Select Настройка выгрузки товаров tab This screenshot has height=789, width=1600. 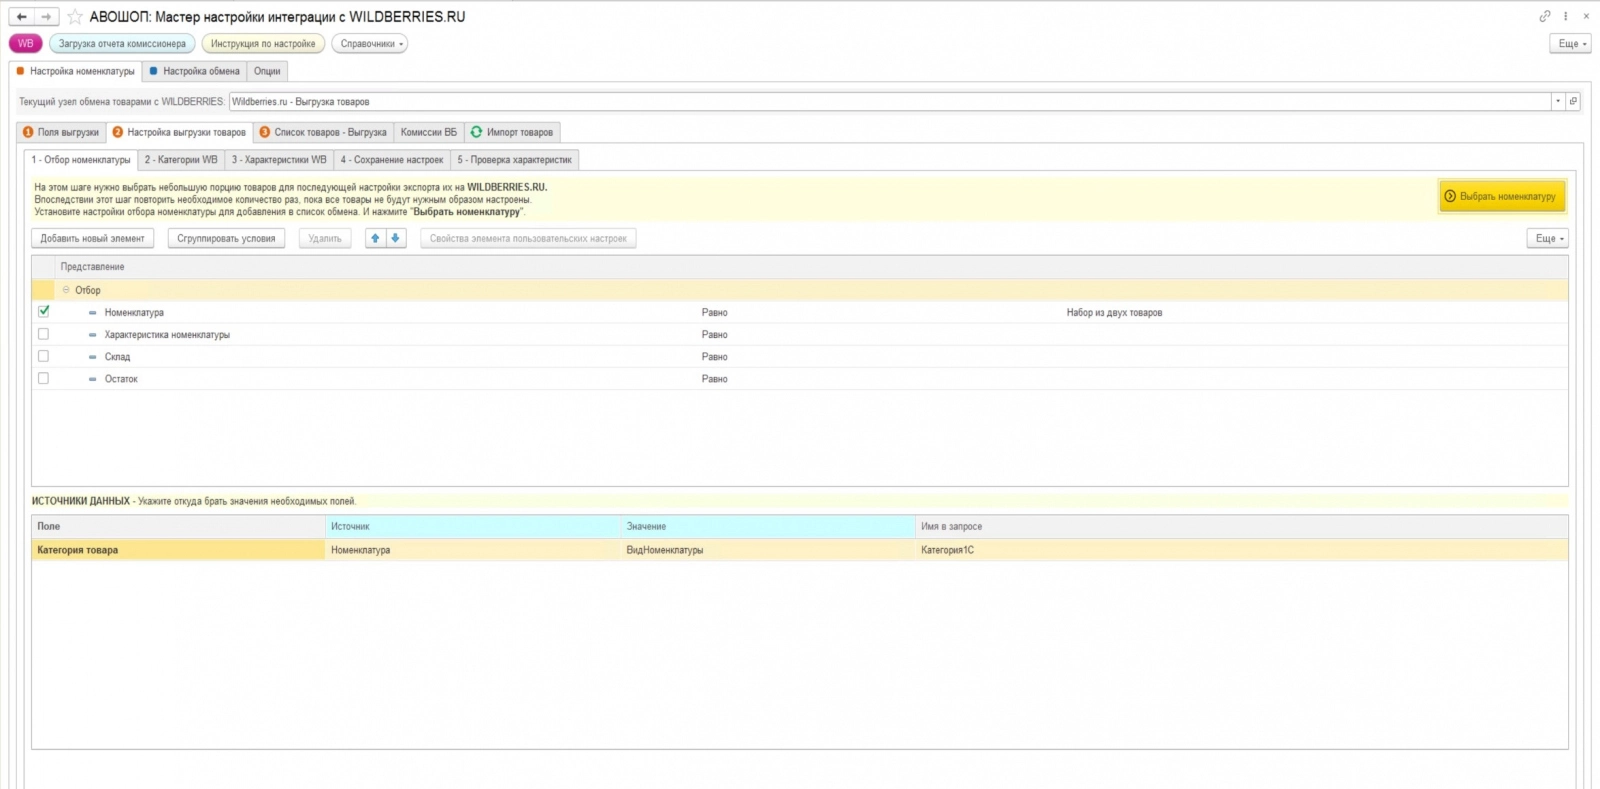179,132
